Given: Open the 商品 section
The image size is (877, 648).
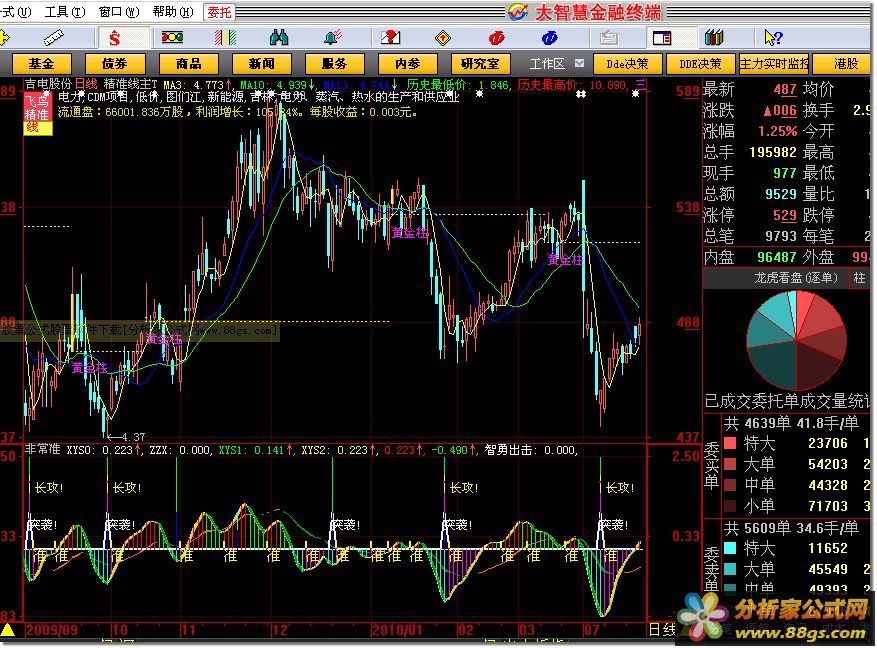Looking at the screenshot, I should [188, 64].
